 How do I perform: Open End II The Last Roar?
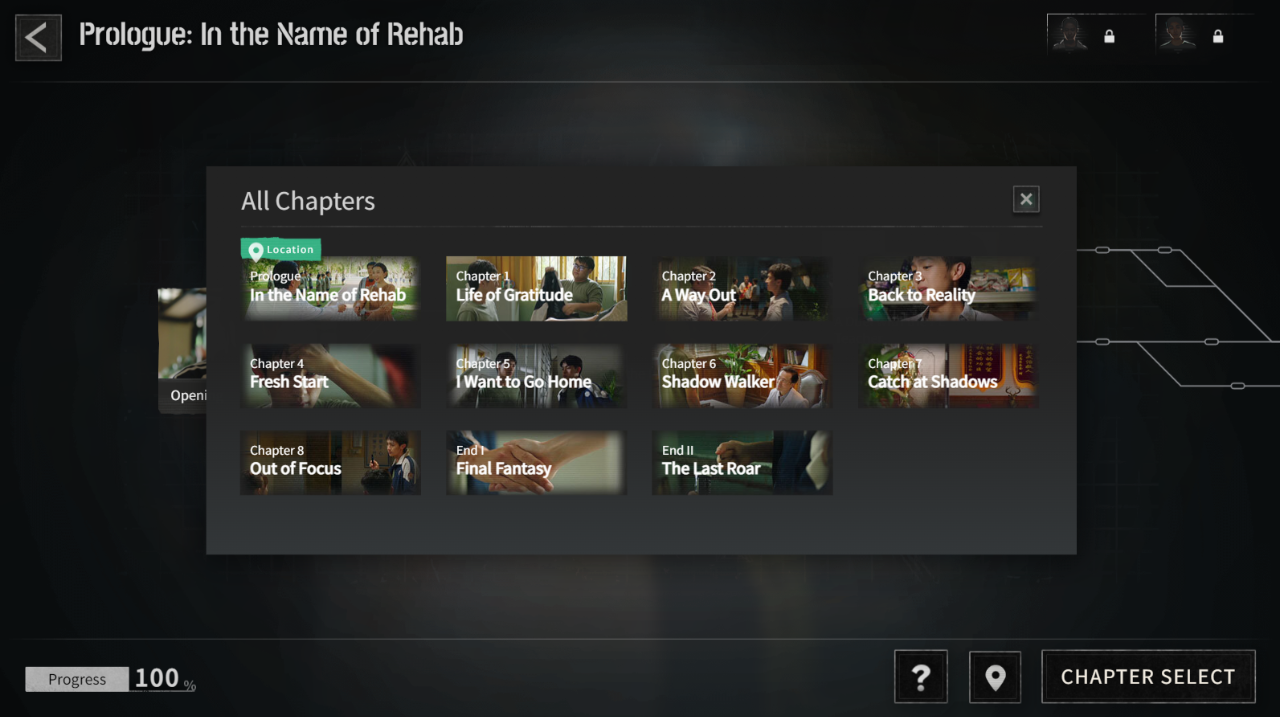tap(742, 463)
